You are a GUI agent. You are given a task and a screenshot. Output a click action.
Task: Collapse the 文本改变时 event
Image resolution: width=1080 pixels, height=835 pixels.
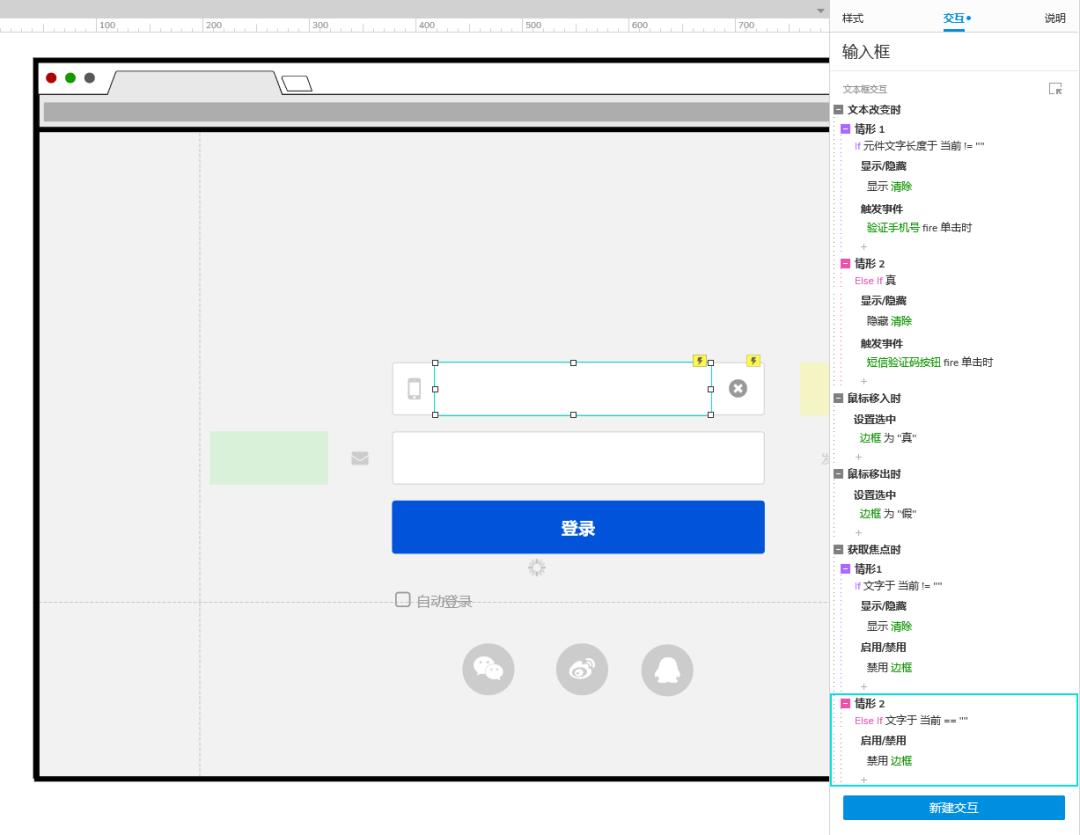[838, 110]
